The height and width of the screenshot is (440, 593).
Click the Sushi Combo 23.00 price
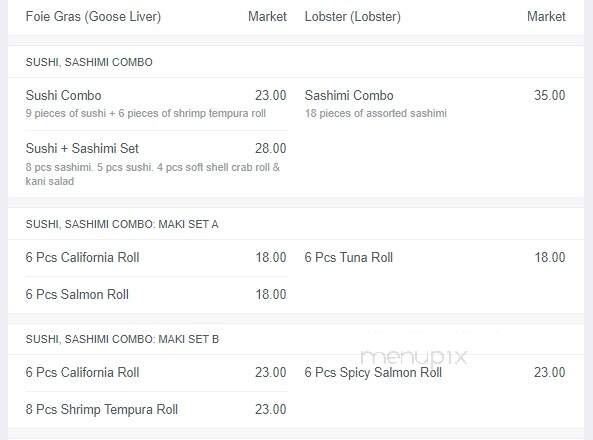[270, 95]
